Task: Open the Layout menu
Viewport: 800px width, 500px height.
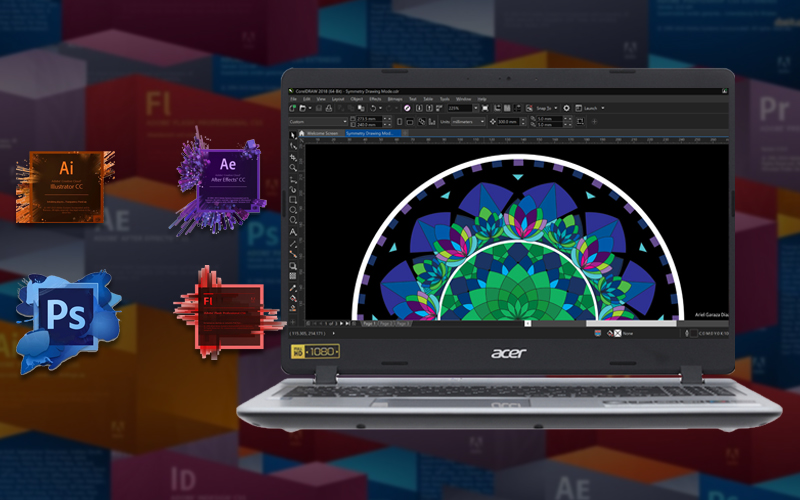Action: click(x=338, y=99)
